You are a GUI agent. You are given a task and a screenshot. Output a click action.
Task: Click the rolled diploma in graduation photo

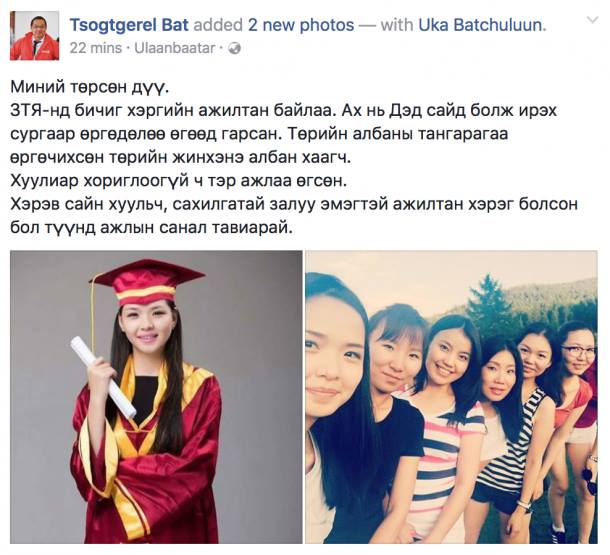pyautogui.click(x=103, y=376)
